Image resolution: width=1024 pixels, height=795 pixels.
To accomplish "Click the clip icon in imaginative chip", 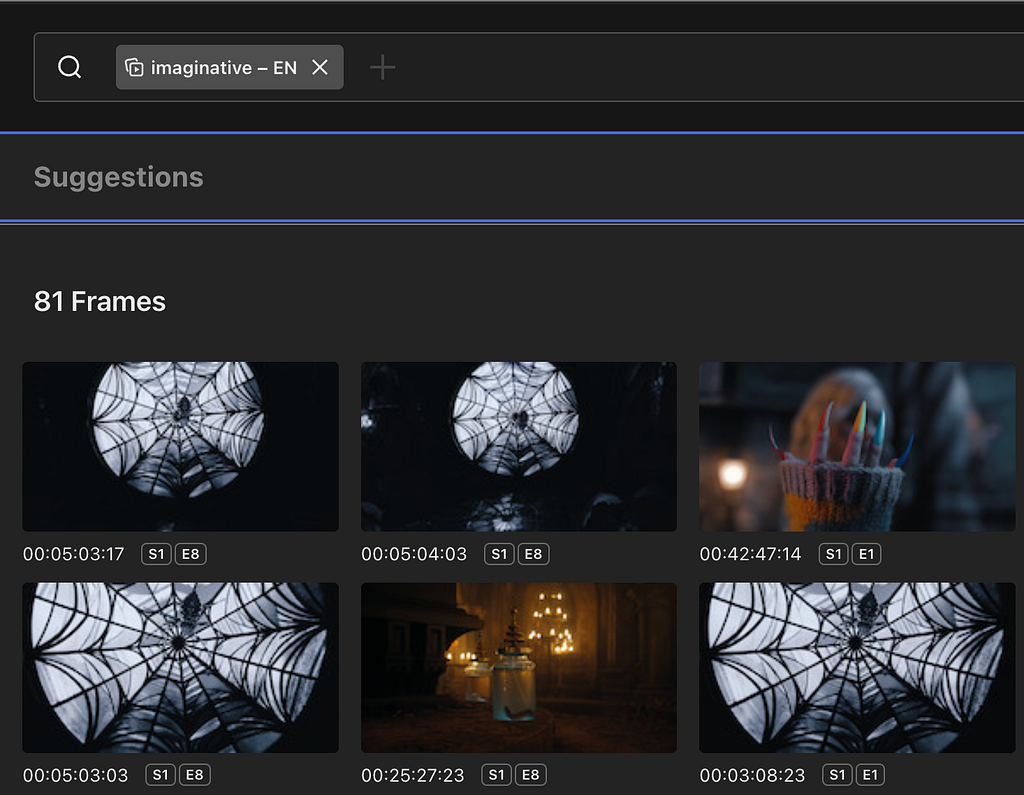I will [134, 67].
